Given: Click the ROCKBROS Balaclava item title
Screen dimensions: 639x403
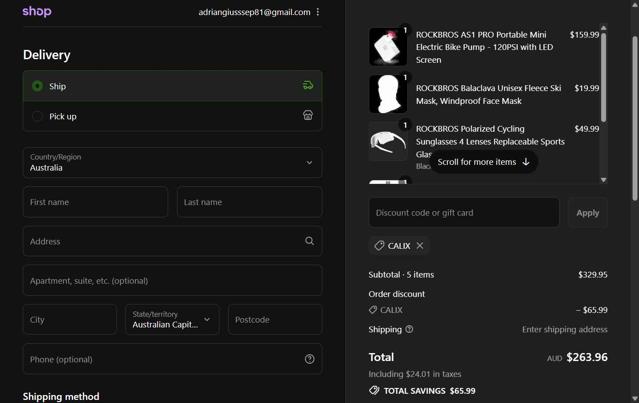Looking at the screenshot, I should pos(488,94).
